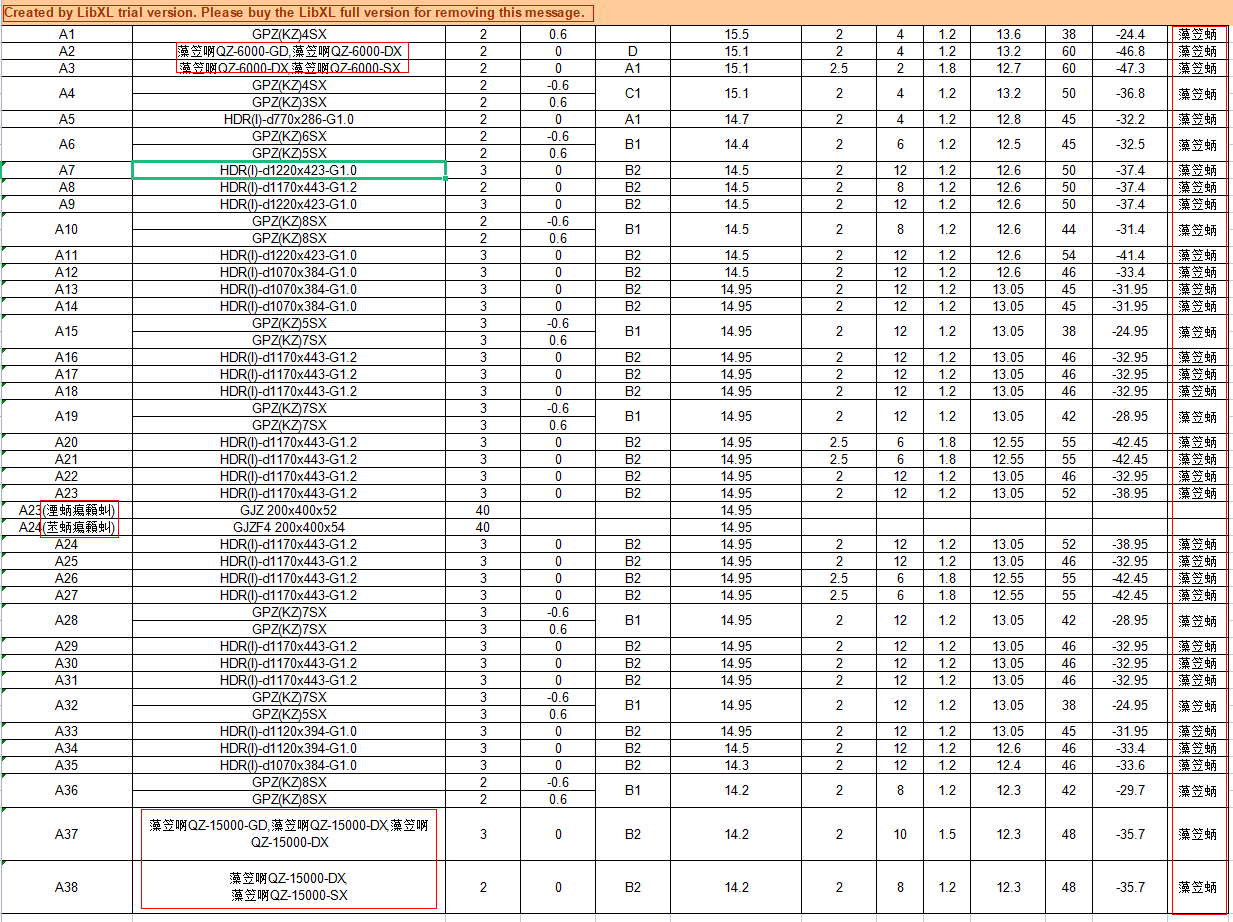Click the cell showing -47.3
Screen dimensions: 1233x922
point(1131,68)
